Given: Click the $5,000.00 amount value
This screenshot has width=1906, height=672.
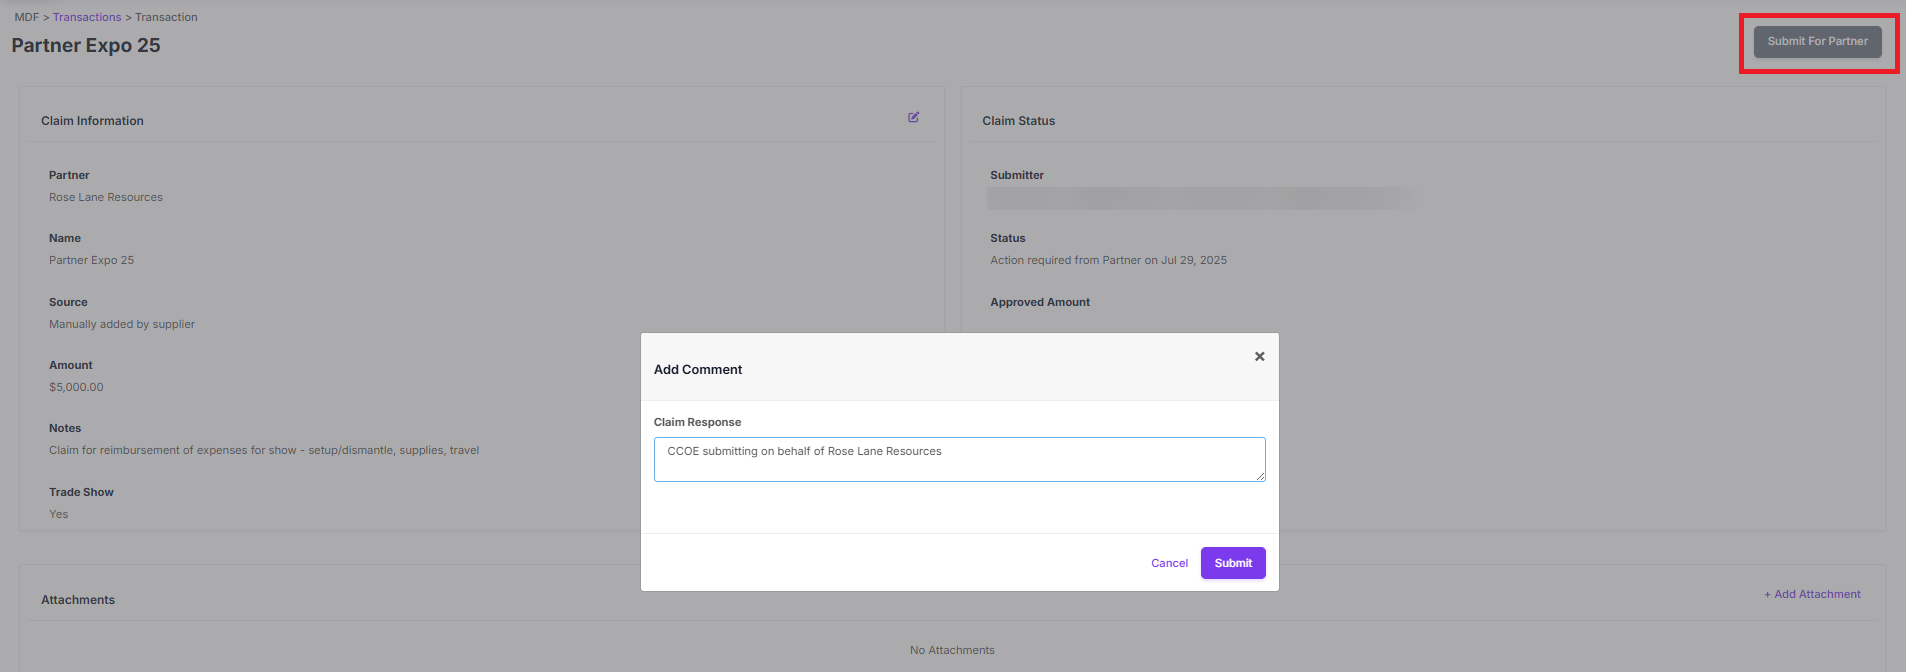Looking at the screenshot, I should (76, 387).
